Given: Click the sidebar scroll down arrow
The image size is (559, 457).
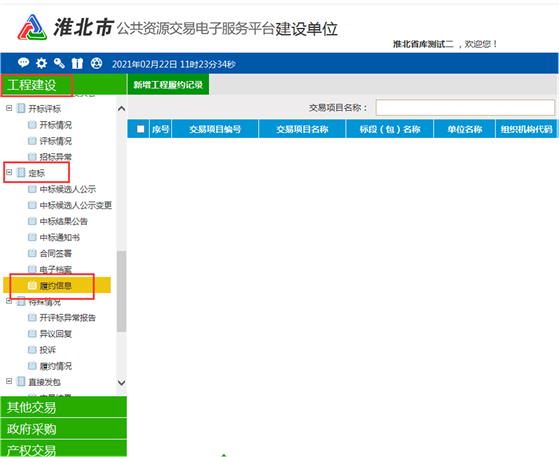Looking at the screenshot, I should tap(122, 382).
